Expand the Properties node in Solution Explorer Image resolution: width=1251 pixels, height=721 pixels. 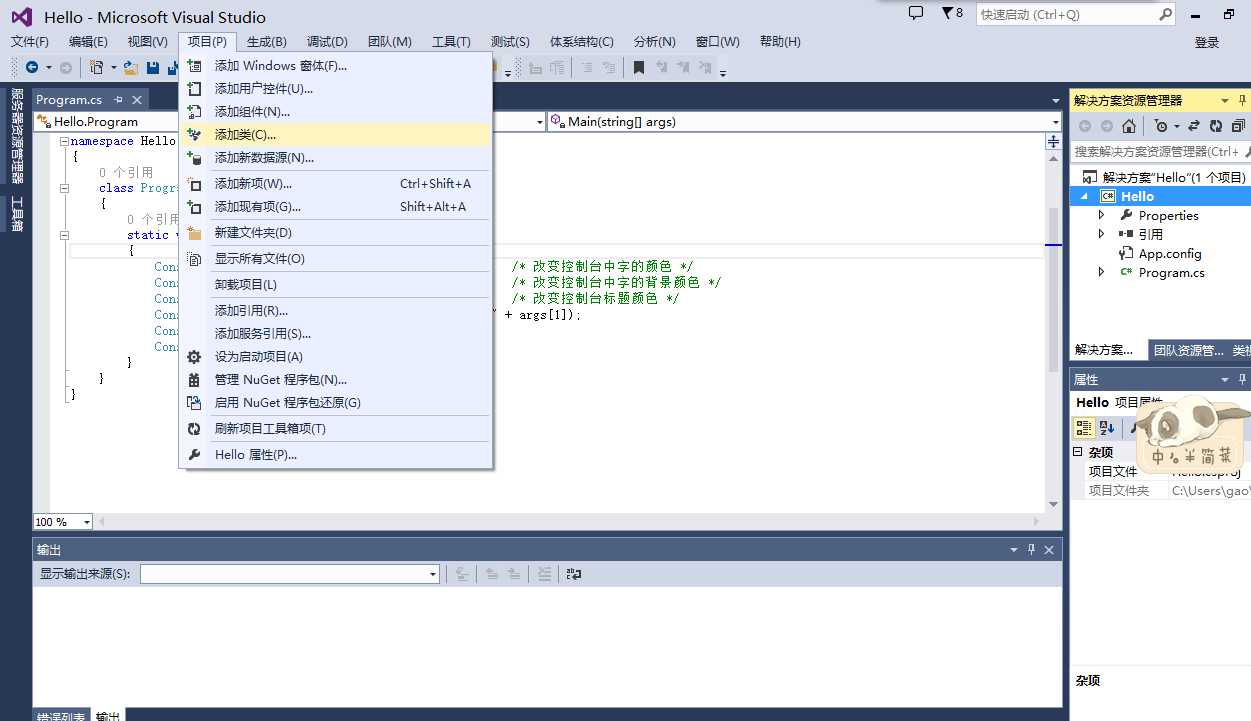tap(1102, 215)
